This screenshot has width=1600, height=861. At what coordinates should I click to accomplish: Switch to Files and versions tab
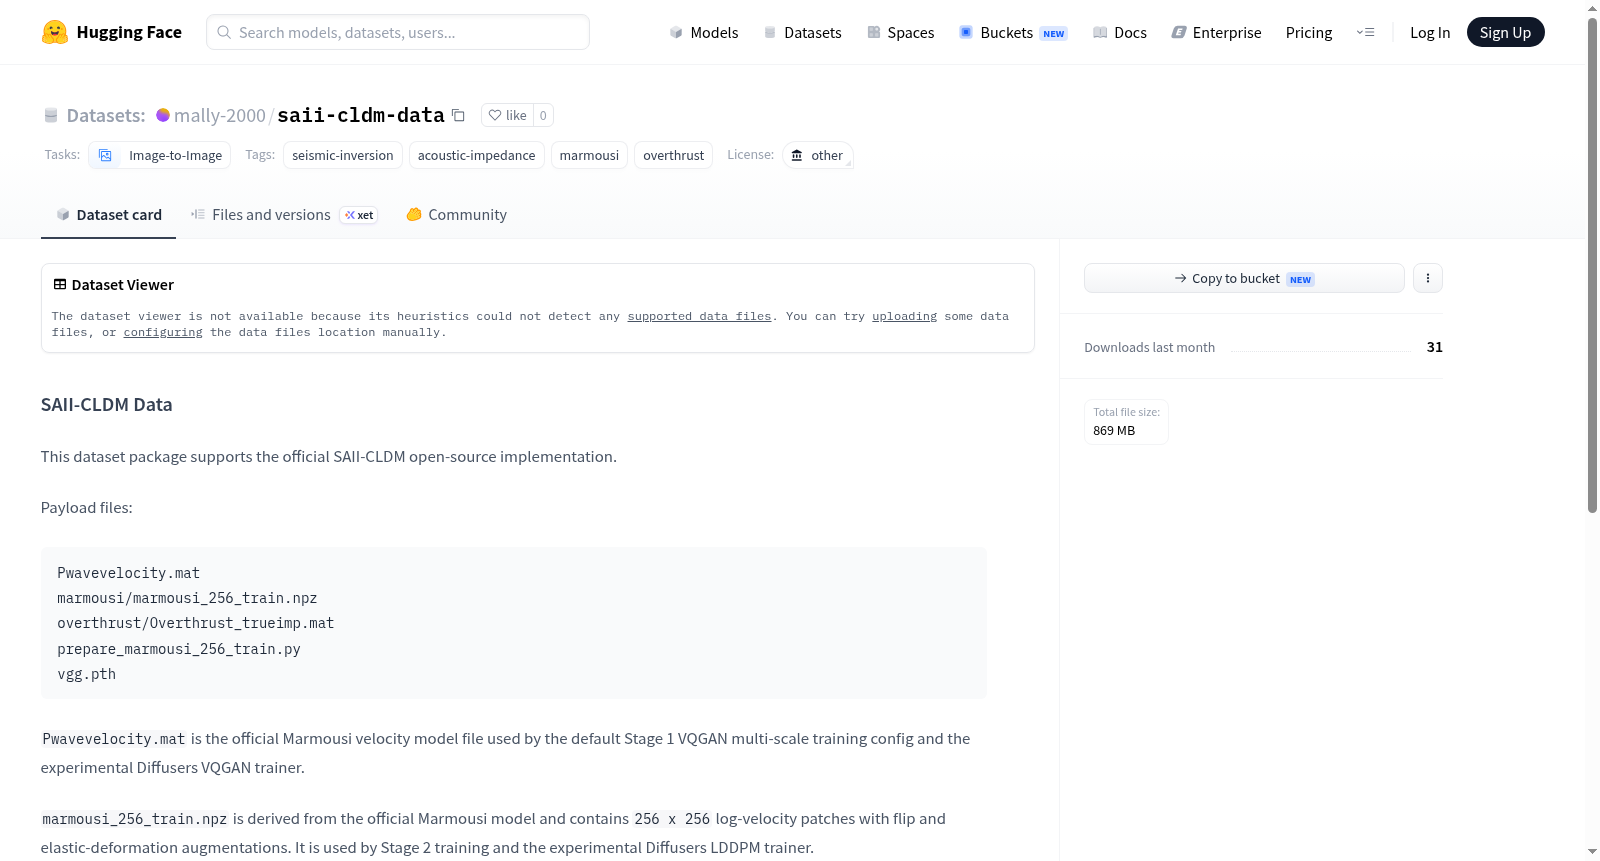click(284, 214)
